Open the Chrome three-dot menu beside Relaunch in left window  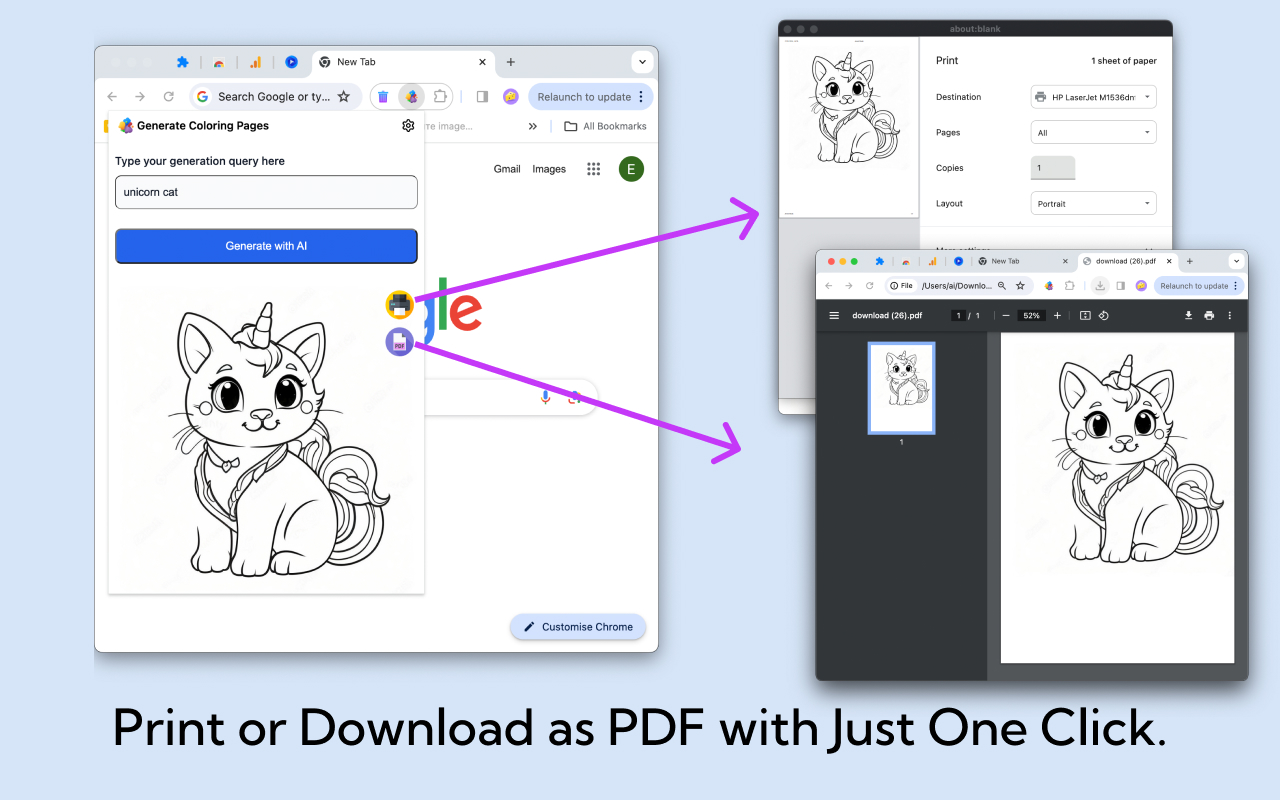[x=641, y=97]
